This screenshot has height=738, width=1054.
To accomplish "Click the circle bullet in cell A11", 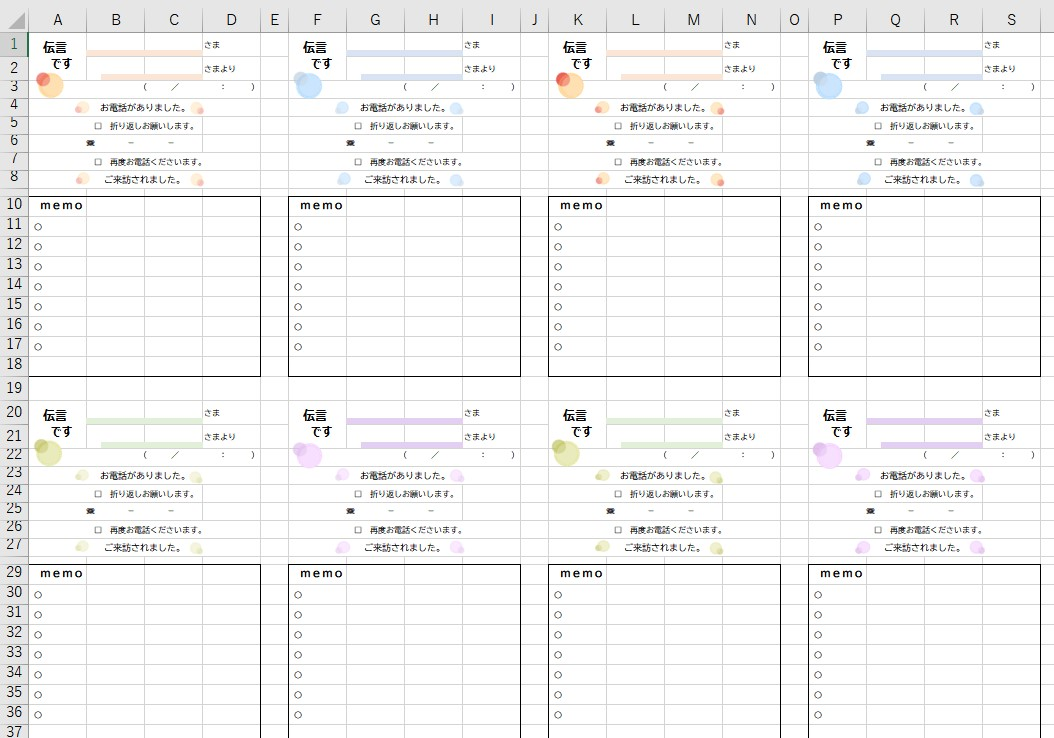I will (38, 227).
